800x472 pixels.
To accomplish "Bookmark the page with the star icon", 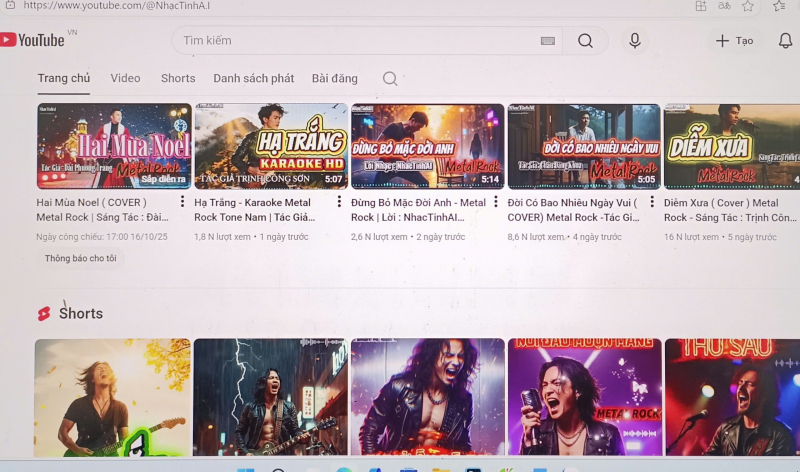I will pos(747,6).
